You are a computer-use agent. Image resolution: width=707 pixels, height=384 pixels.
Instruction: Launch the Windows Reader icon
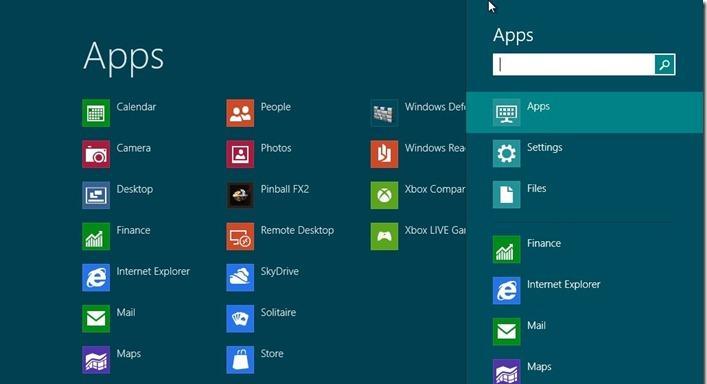click(384, 154)
